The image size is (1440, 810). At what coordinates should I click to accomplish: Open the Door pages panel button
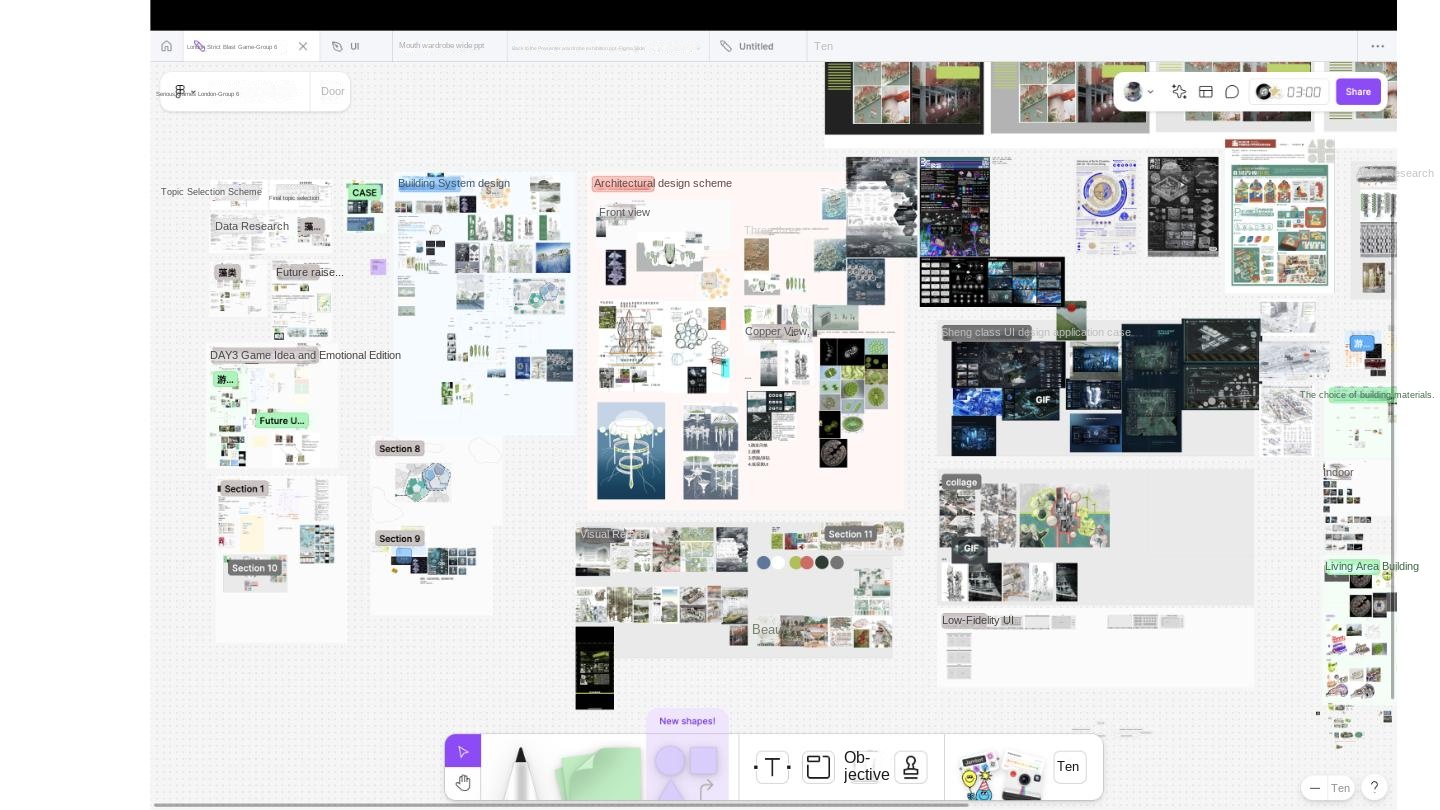[x=332, y=91]
